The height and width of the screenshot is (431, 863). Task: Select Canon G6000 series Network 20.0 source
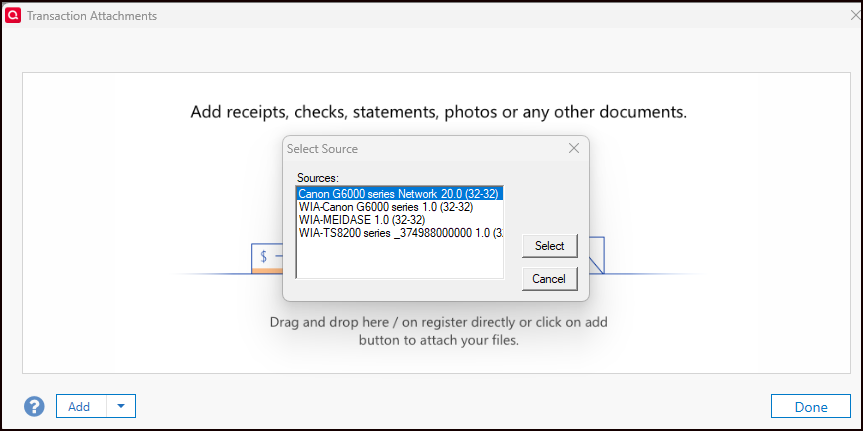pos(400,194)
